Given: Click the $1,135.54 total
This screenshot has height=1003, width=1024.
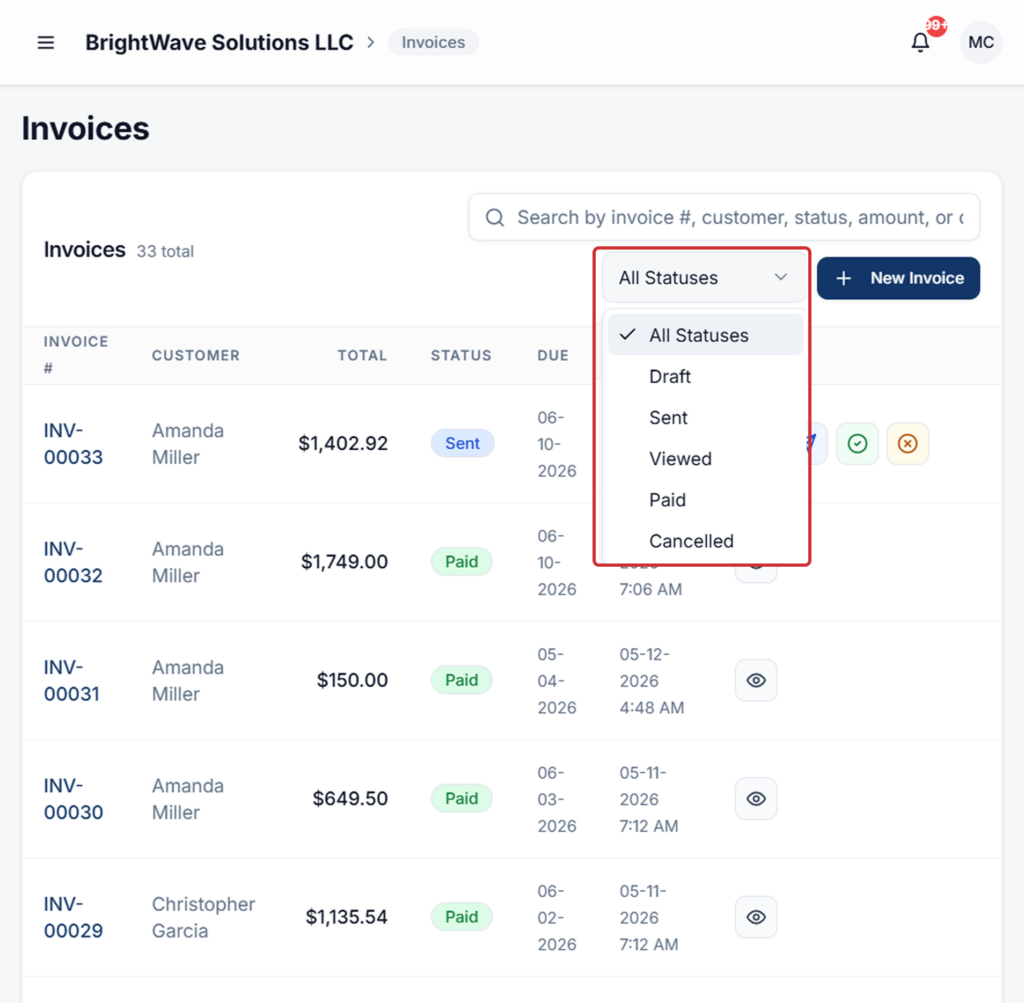Looking at the screenshot, I should [x=346, y=917].
